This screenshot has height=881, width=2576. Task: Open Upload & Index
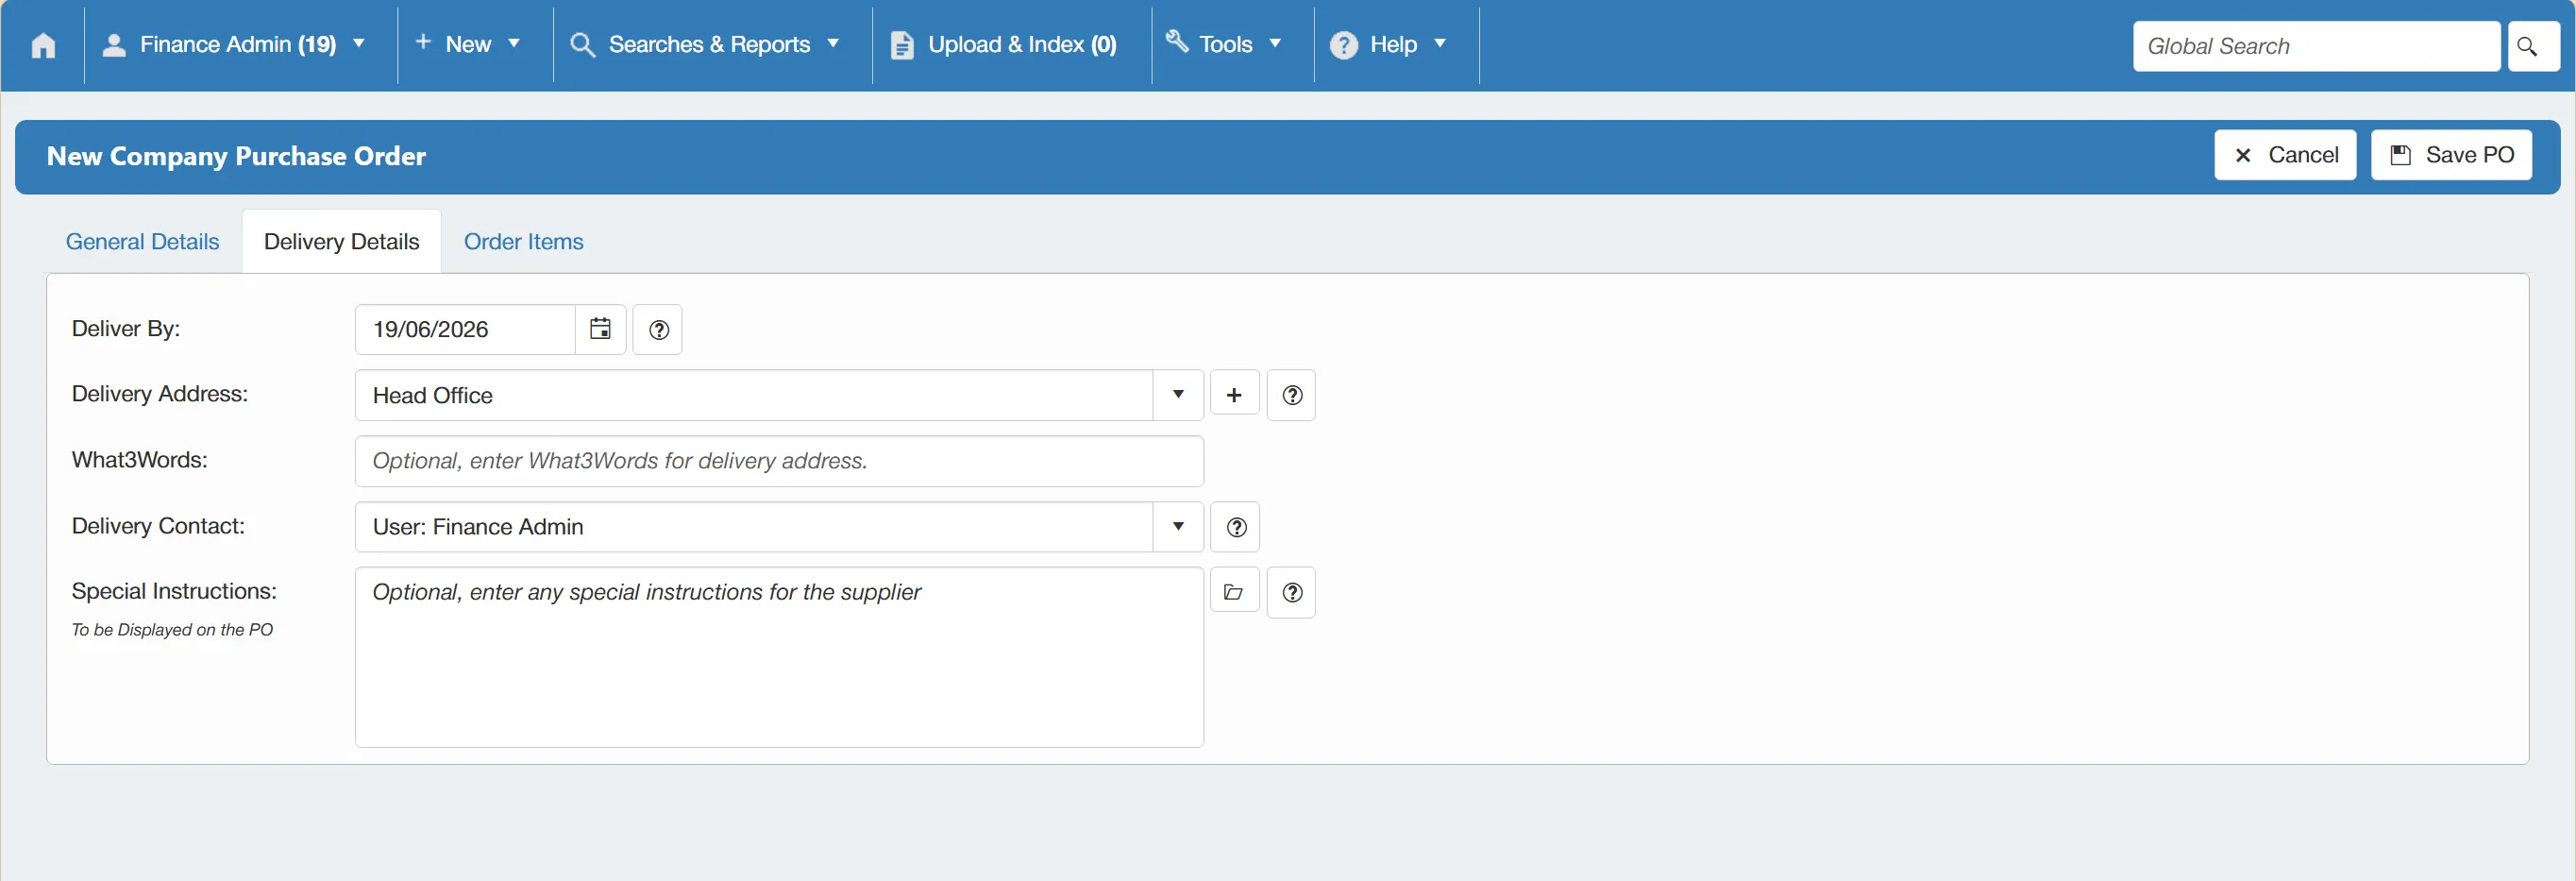1004,45
